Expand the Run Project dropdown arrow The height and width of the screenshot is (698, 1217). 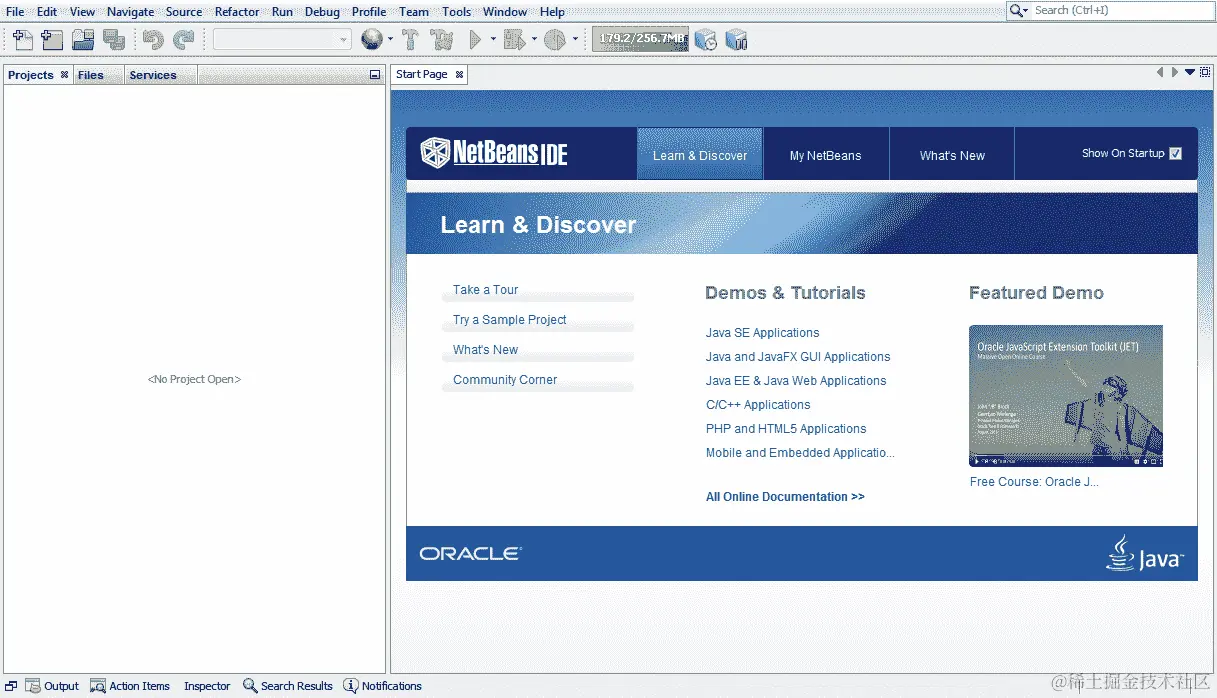[493, 40]
